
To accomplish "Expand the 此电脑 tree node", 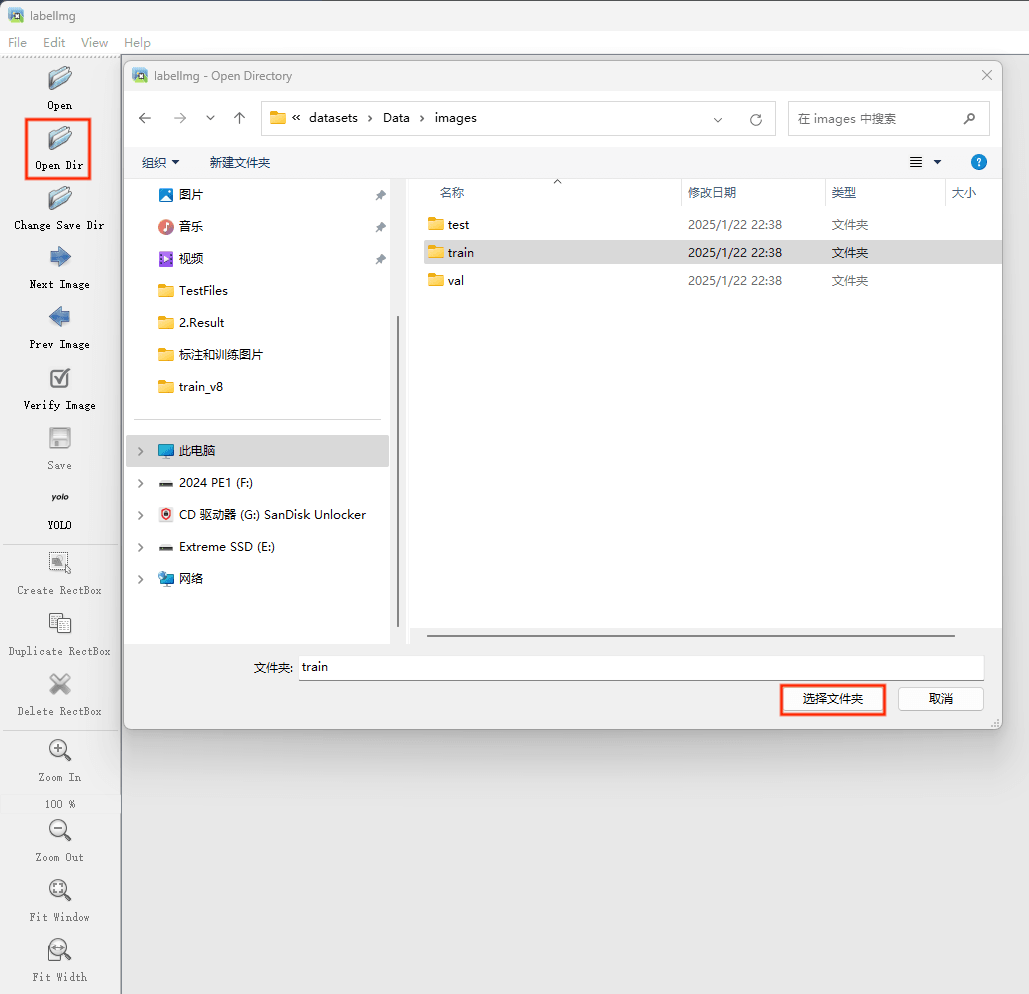I will tap(140, 451).
